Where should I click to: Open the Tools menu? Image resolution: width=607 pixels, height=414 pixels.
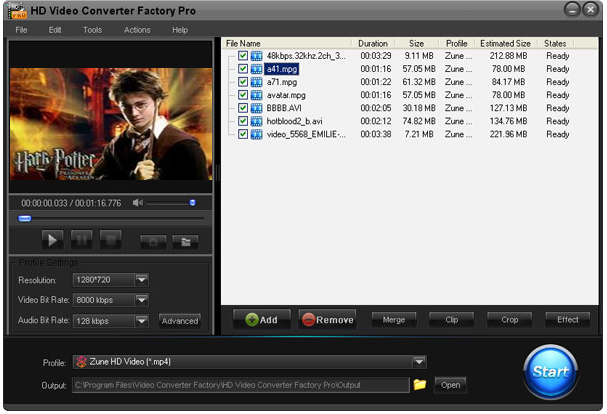(x=92, y=30)
